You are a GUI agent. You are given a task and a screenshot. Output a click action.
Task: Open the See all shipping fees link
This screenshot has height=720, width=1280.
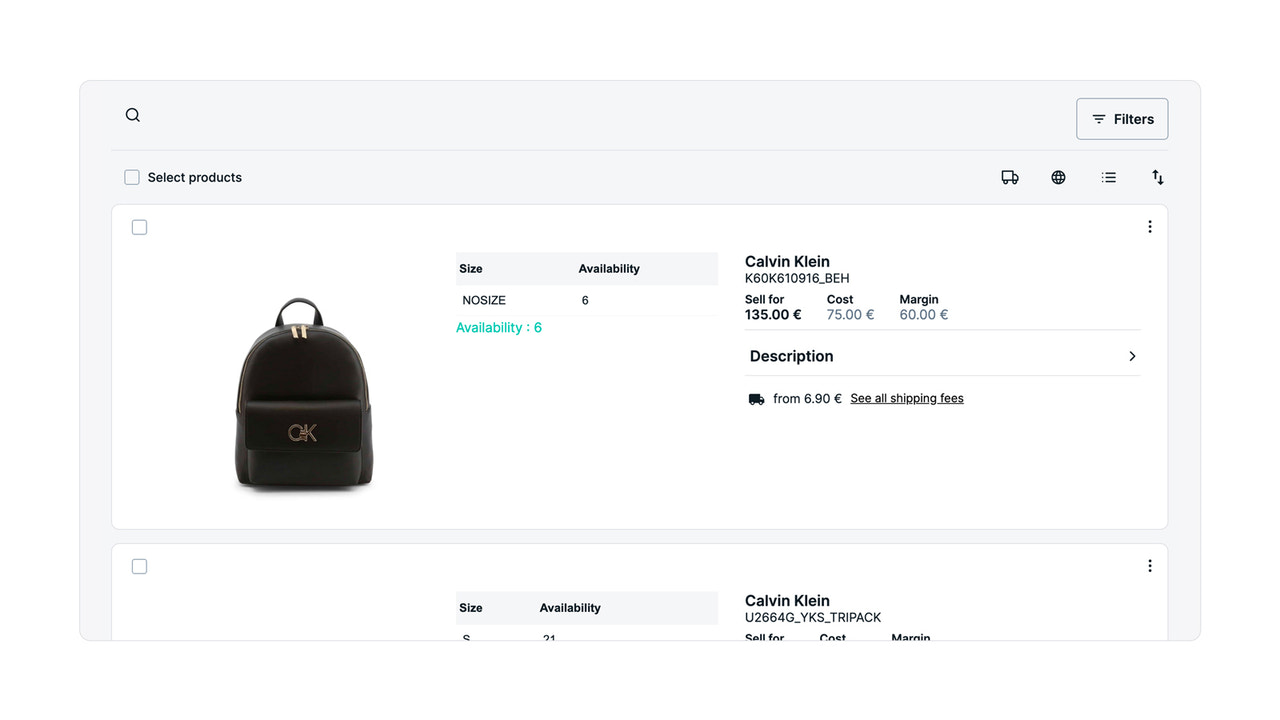[906, 398]
